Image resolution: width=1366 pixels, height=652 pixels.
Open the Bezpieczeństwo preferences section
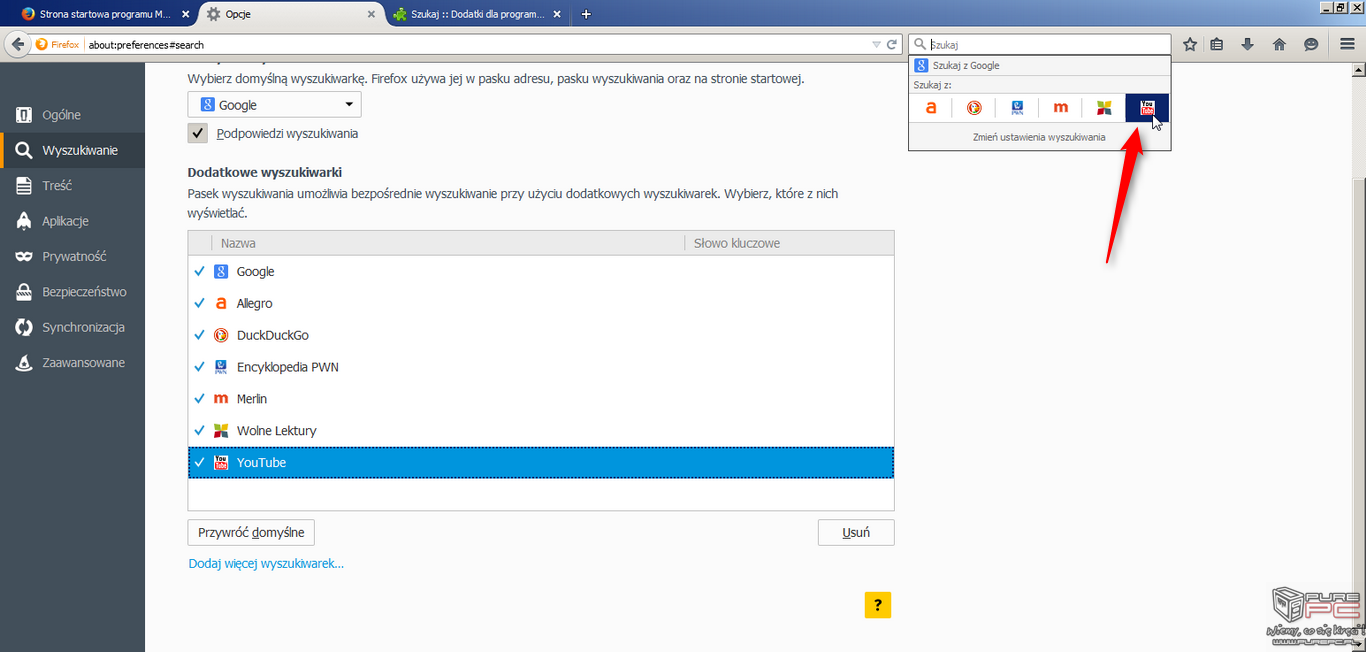coord(72,292)
